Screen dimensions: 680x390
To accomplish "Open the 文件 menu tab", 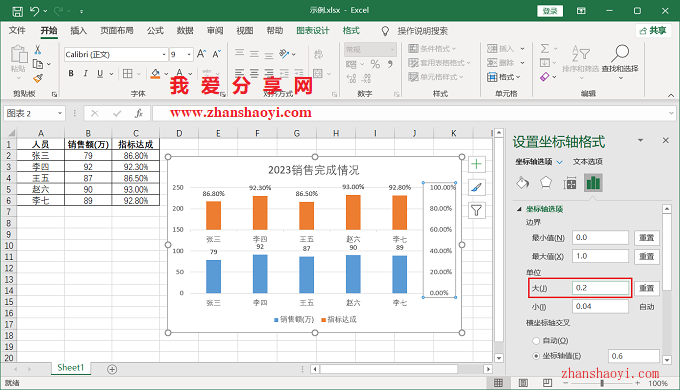I will (17, 30).
